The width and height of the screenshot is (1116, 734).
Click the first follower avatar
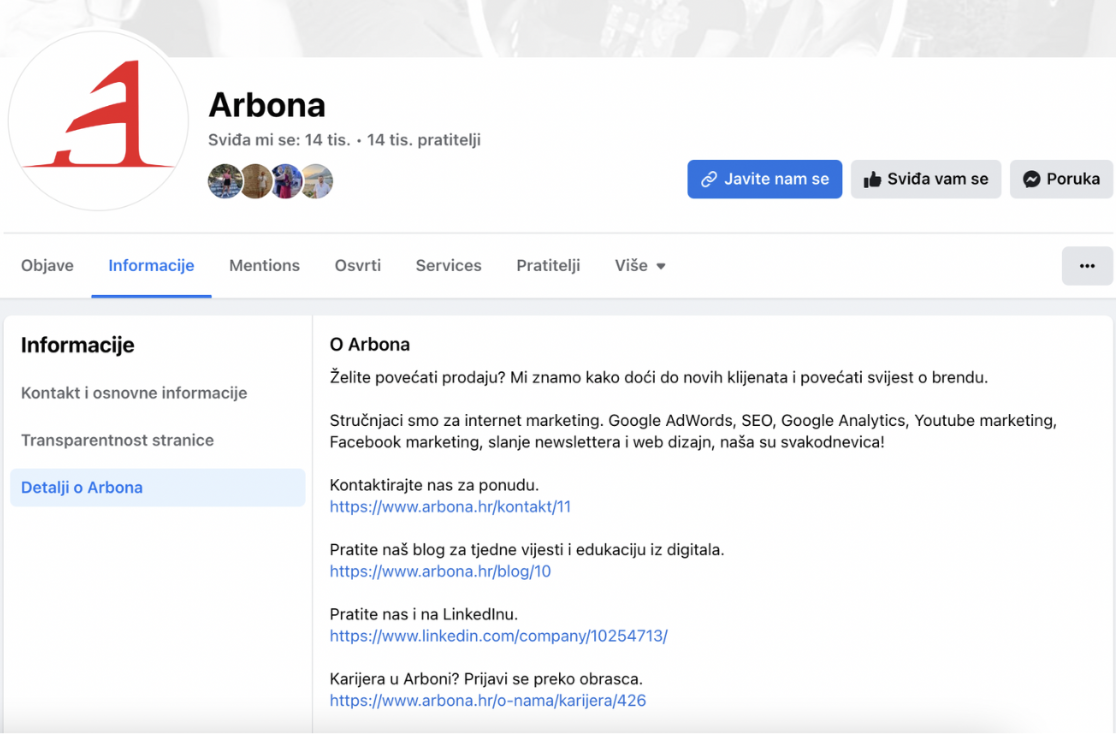224,181
